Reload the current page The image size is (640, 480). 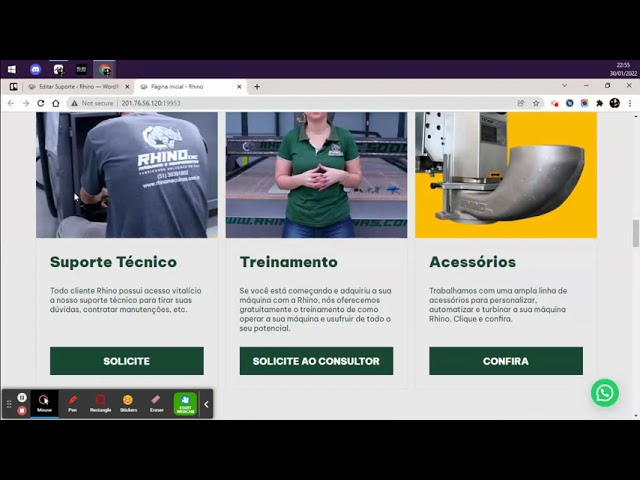[x=40, y=103]
